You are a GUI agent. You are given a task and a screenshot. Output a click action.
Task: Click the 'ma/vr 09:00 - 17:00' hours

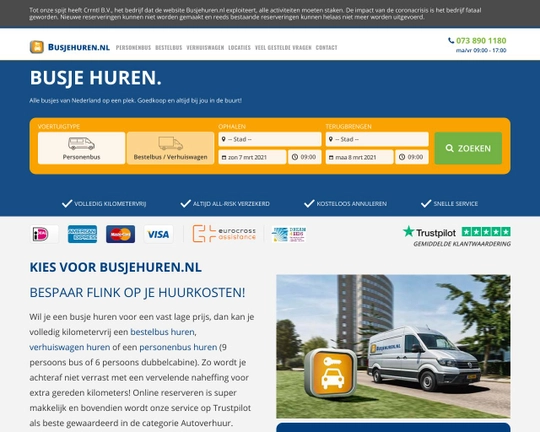click(x=481, y=50)
